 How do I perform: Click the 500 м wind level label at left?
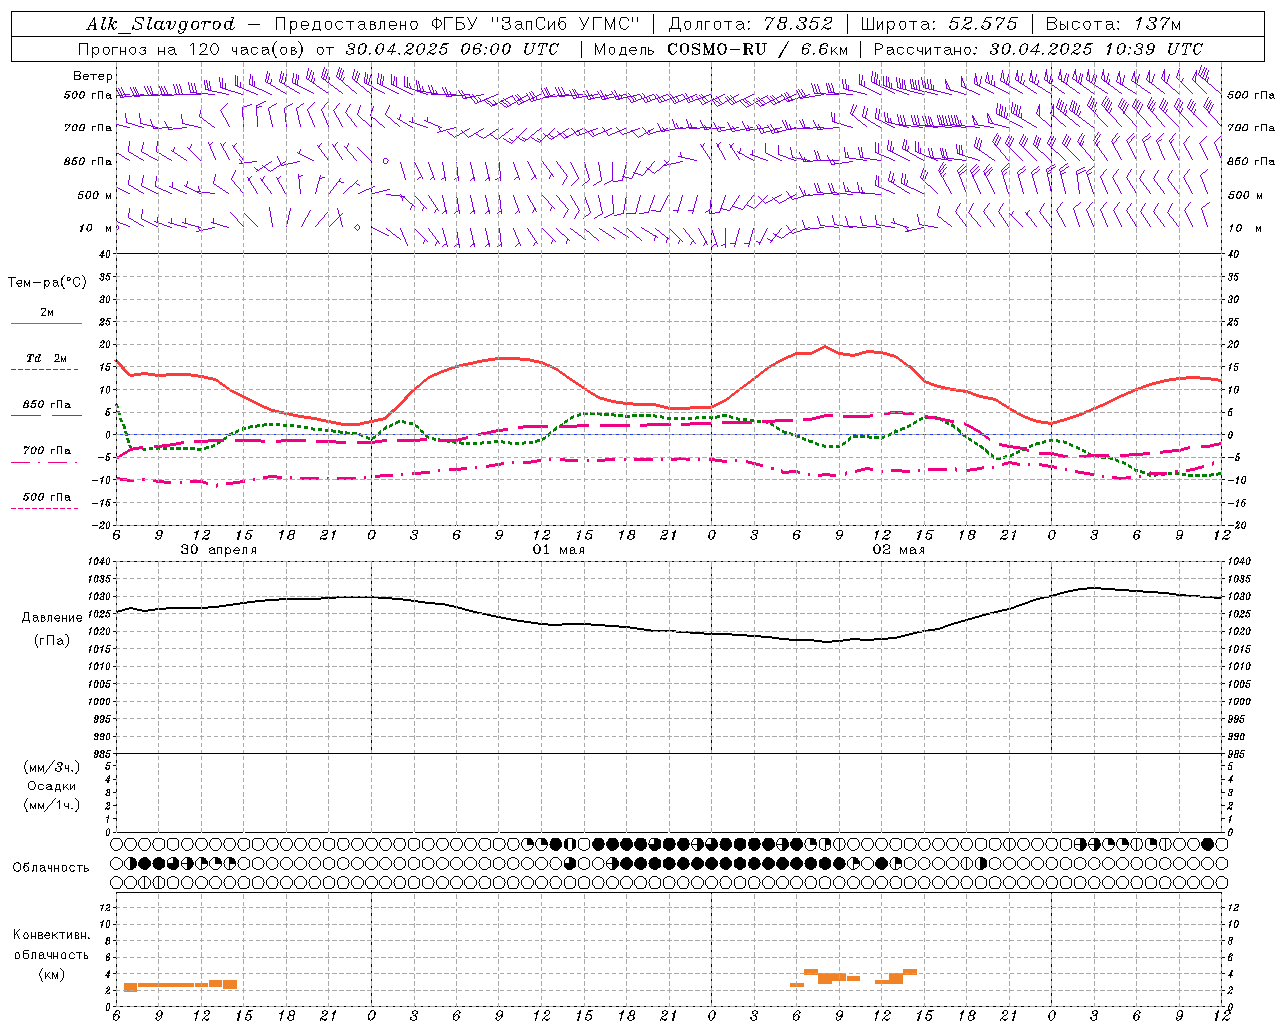[95, 195]
